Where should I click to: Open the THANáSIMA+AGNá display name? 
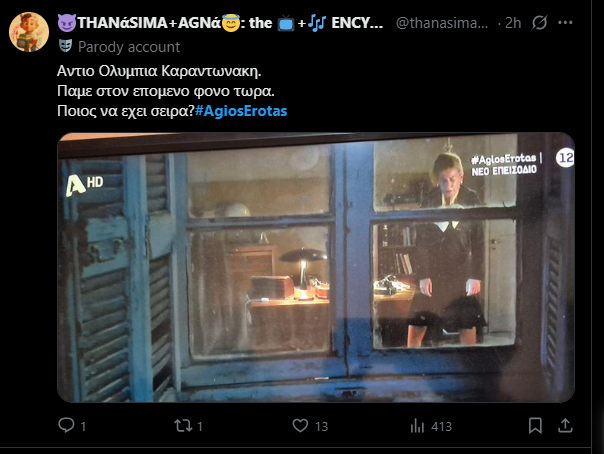(x=220, y=23)
